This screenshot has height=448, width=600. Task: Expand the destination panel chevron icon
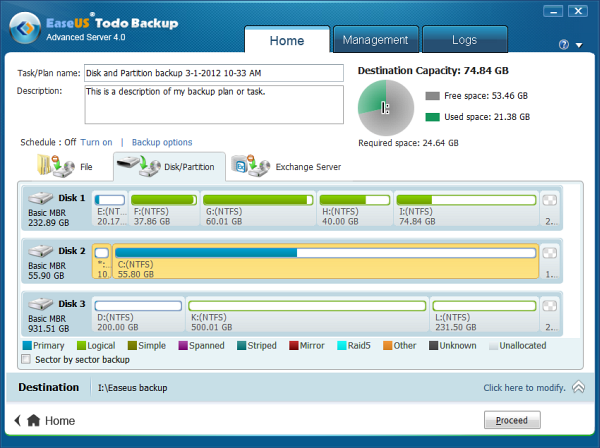578,387
